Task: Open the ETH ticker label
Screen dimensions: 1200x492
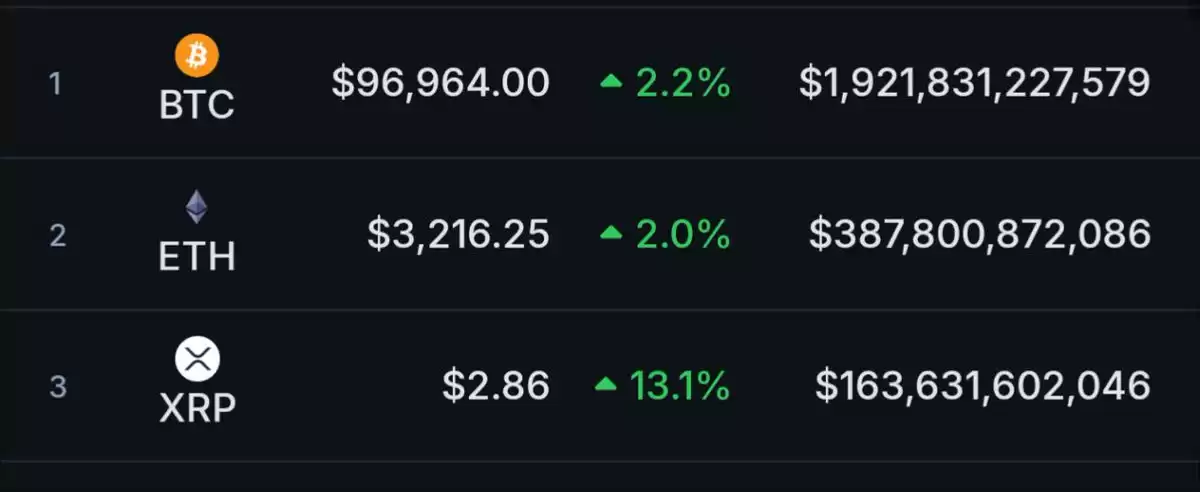Action: [197, 257]
